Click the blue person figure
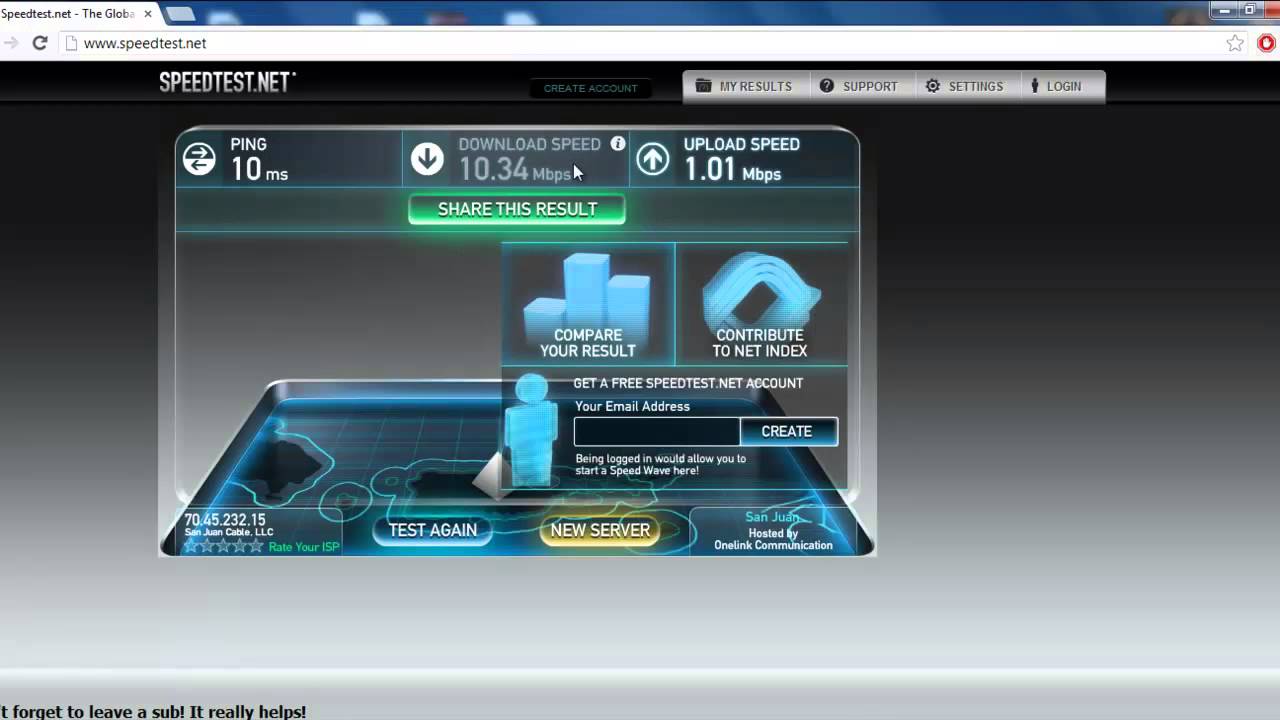 pos(530,430)
